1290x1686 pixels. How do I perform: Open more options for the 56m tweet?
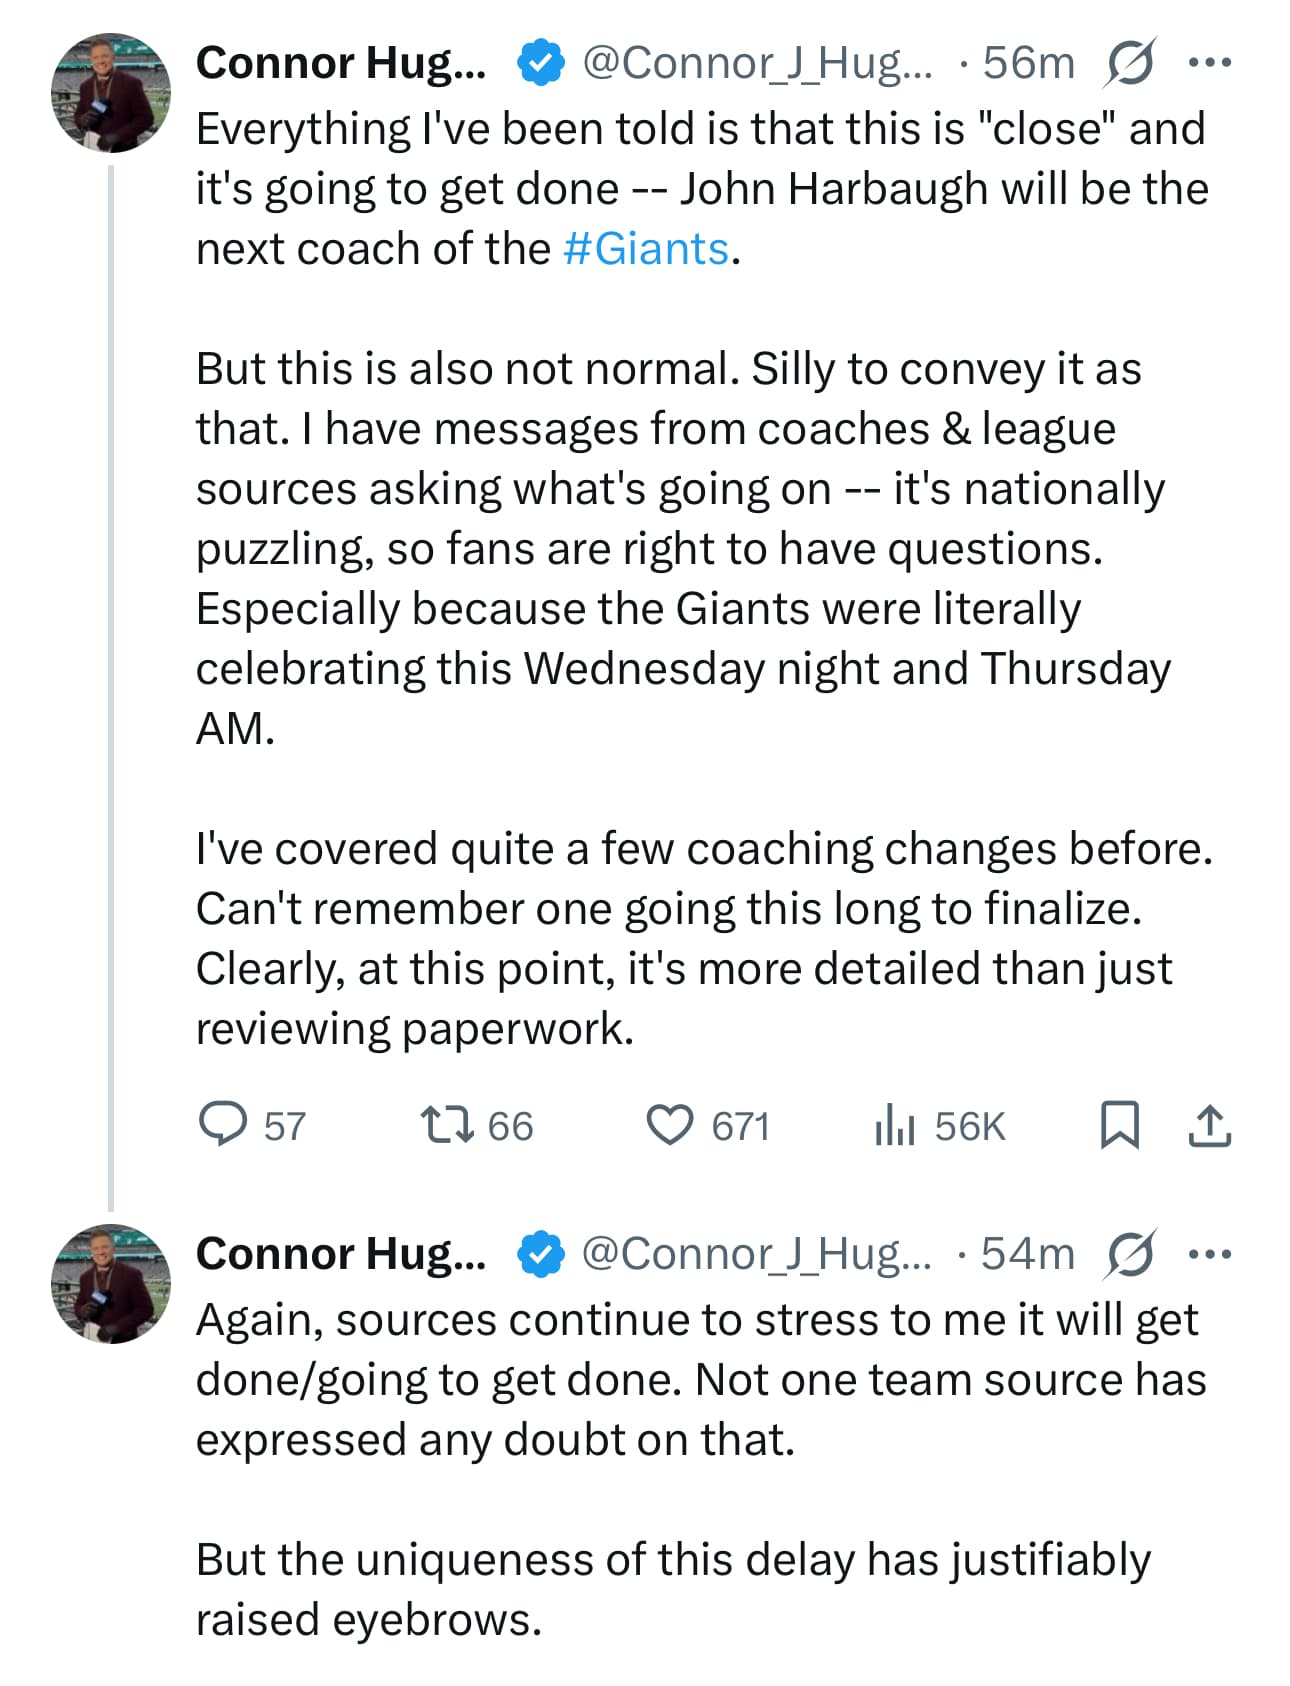coord(1209,63)
